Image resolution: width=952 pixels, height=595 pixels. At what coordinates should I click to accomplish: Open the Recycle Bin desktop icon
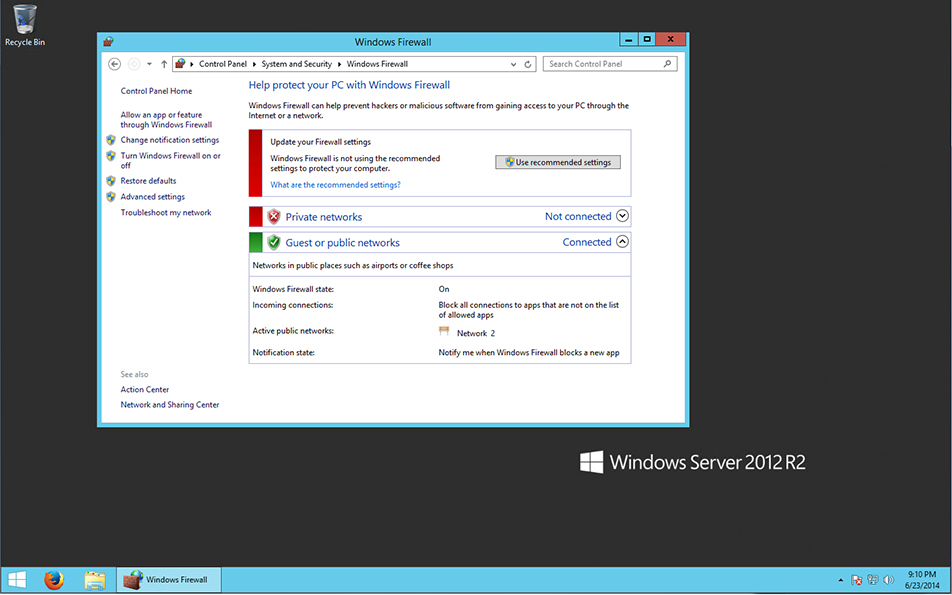[x=25, y=26]
